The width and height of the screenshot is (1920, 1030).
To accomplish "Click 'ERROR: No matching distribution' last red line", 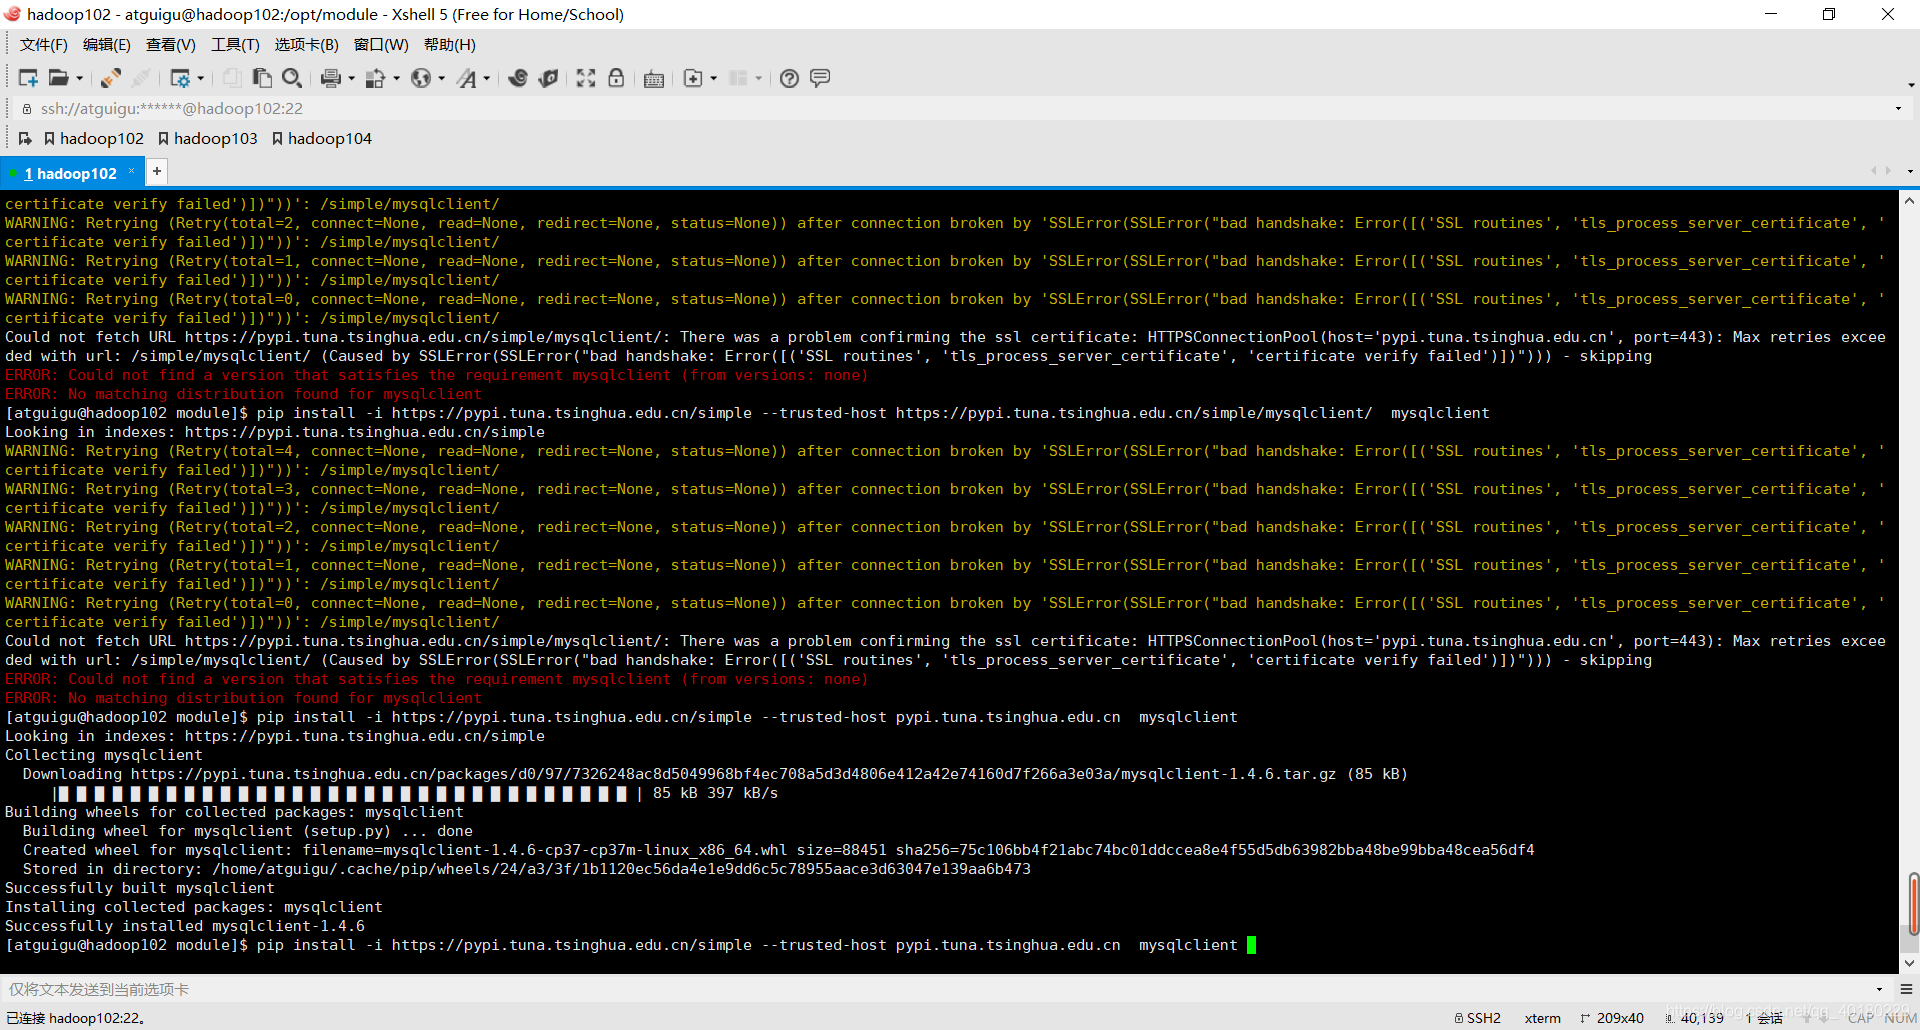I will pos(243,698).
